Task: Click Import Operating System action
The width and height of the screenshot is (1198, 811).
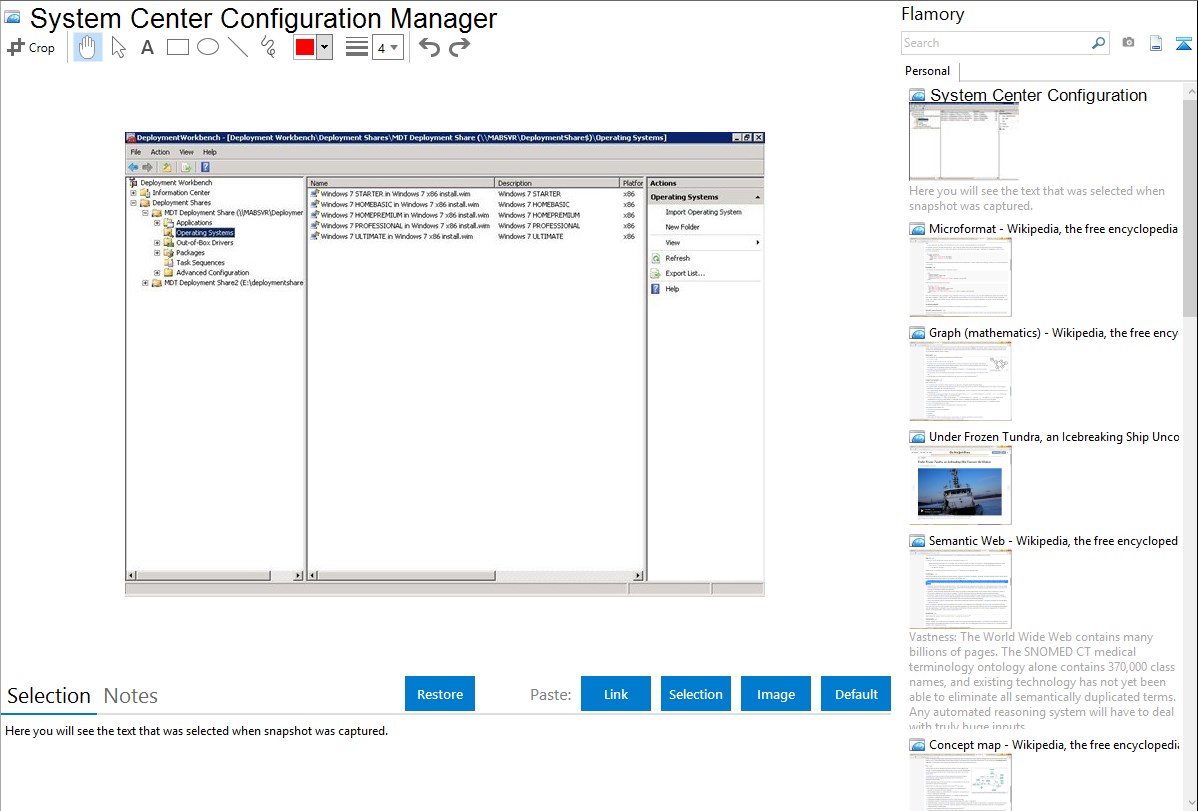Action: point(703,212)
